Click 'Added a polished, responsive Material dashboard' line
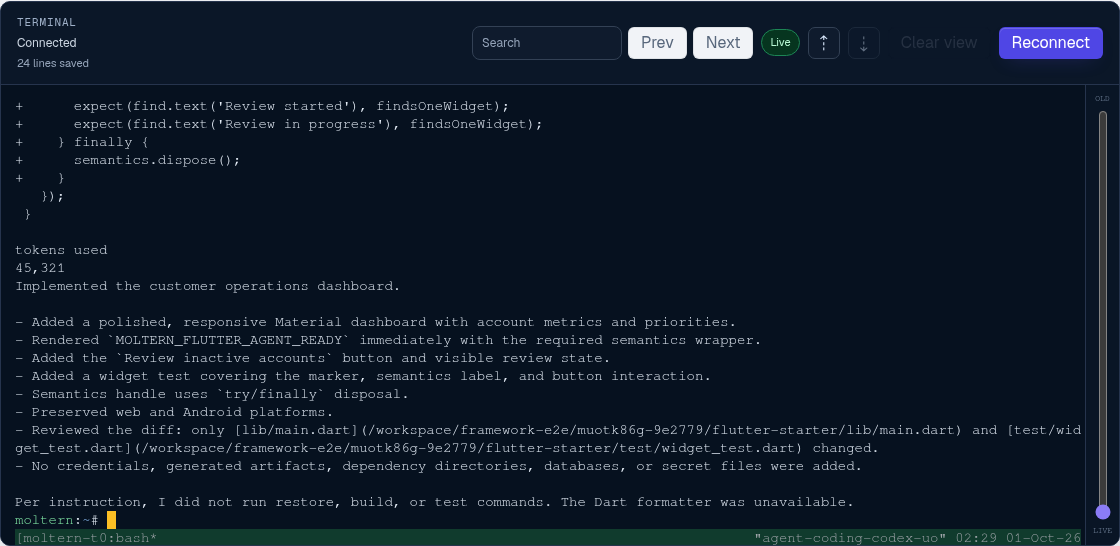This screenshot has width=1120, height=546. point(376,322)
